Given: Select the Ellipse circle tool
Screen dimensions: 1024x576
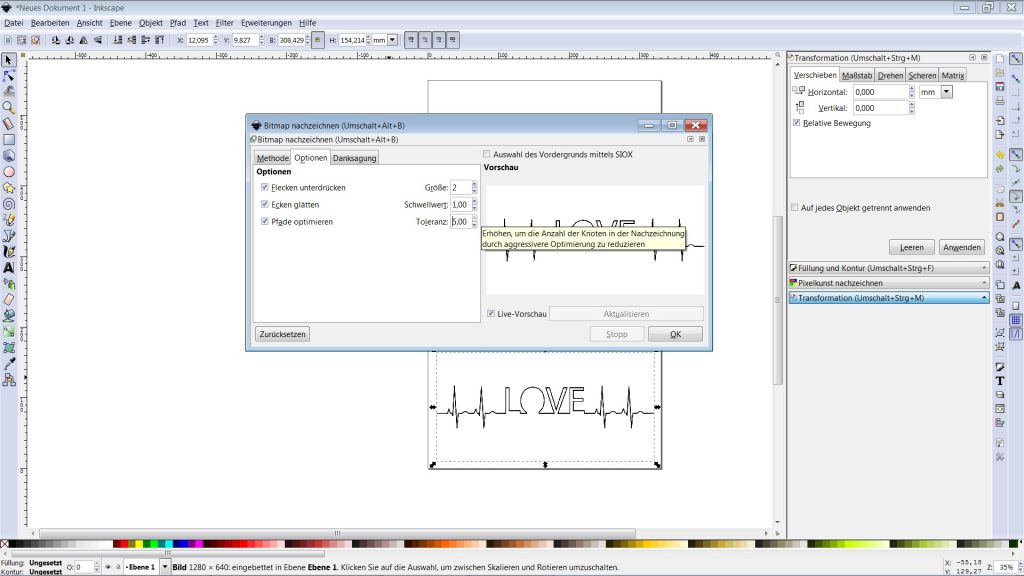Looking at the screenshot, I should pyautogui.click(x=9, y=171).
